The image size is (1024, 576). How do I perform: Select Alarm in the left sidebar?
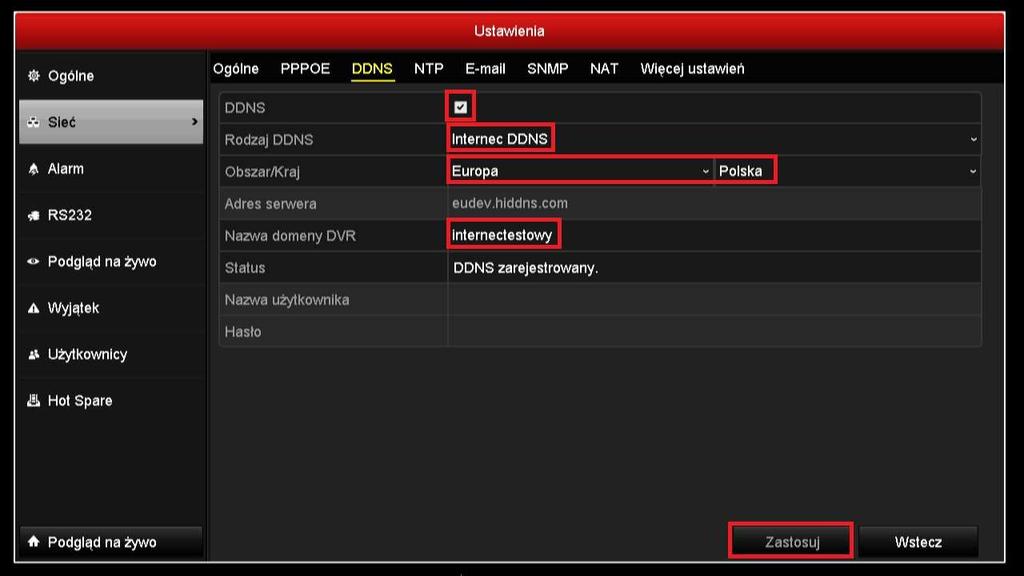click(x=111, y=169)
